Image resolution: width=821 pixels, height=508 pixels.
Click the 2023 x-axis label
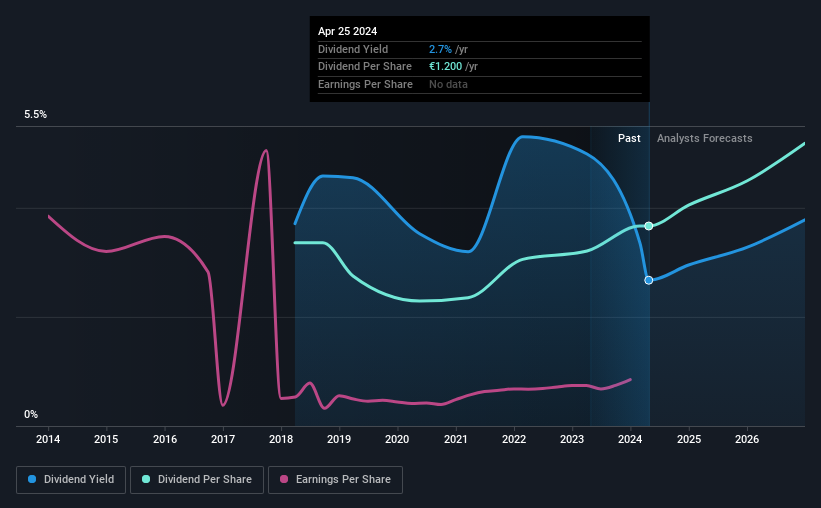pos(572,439)
